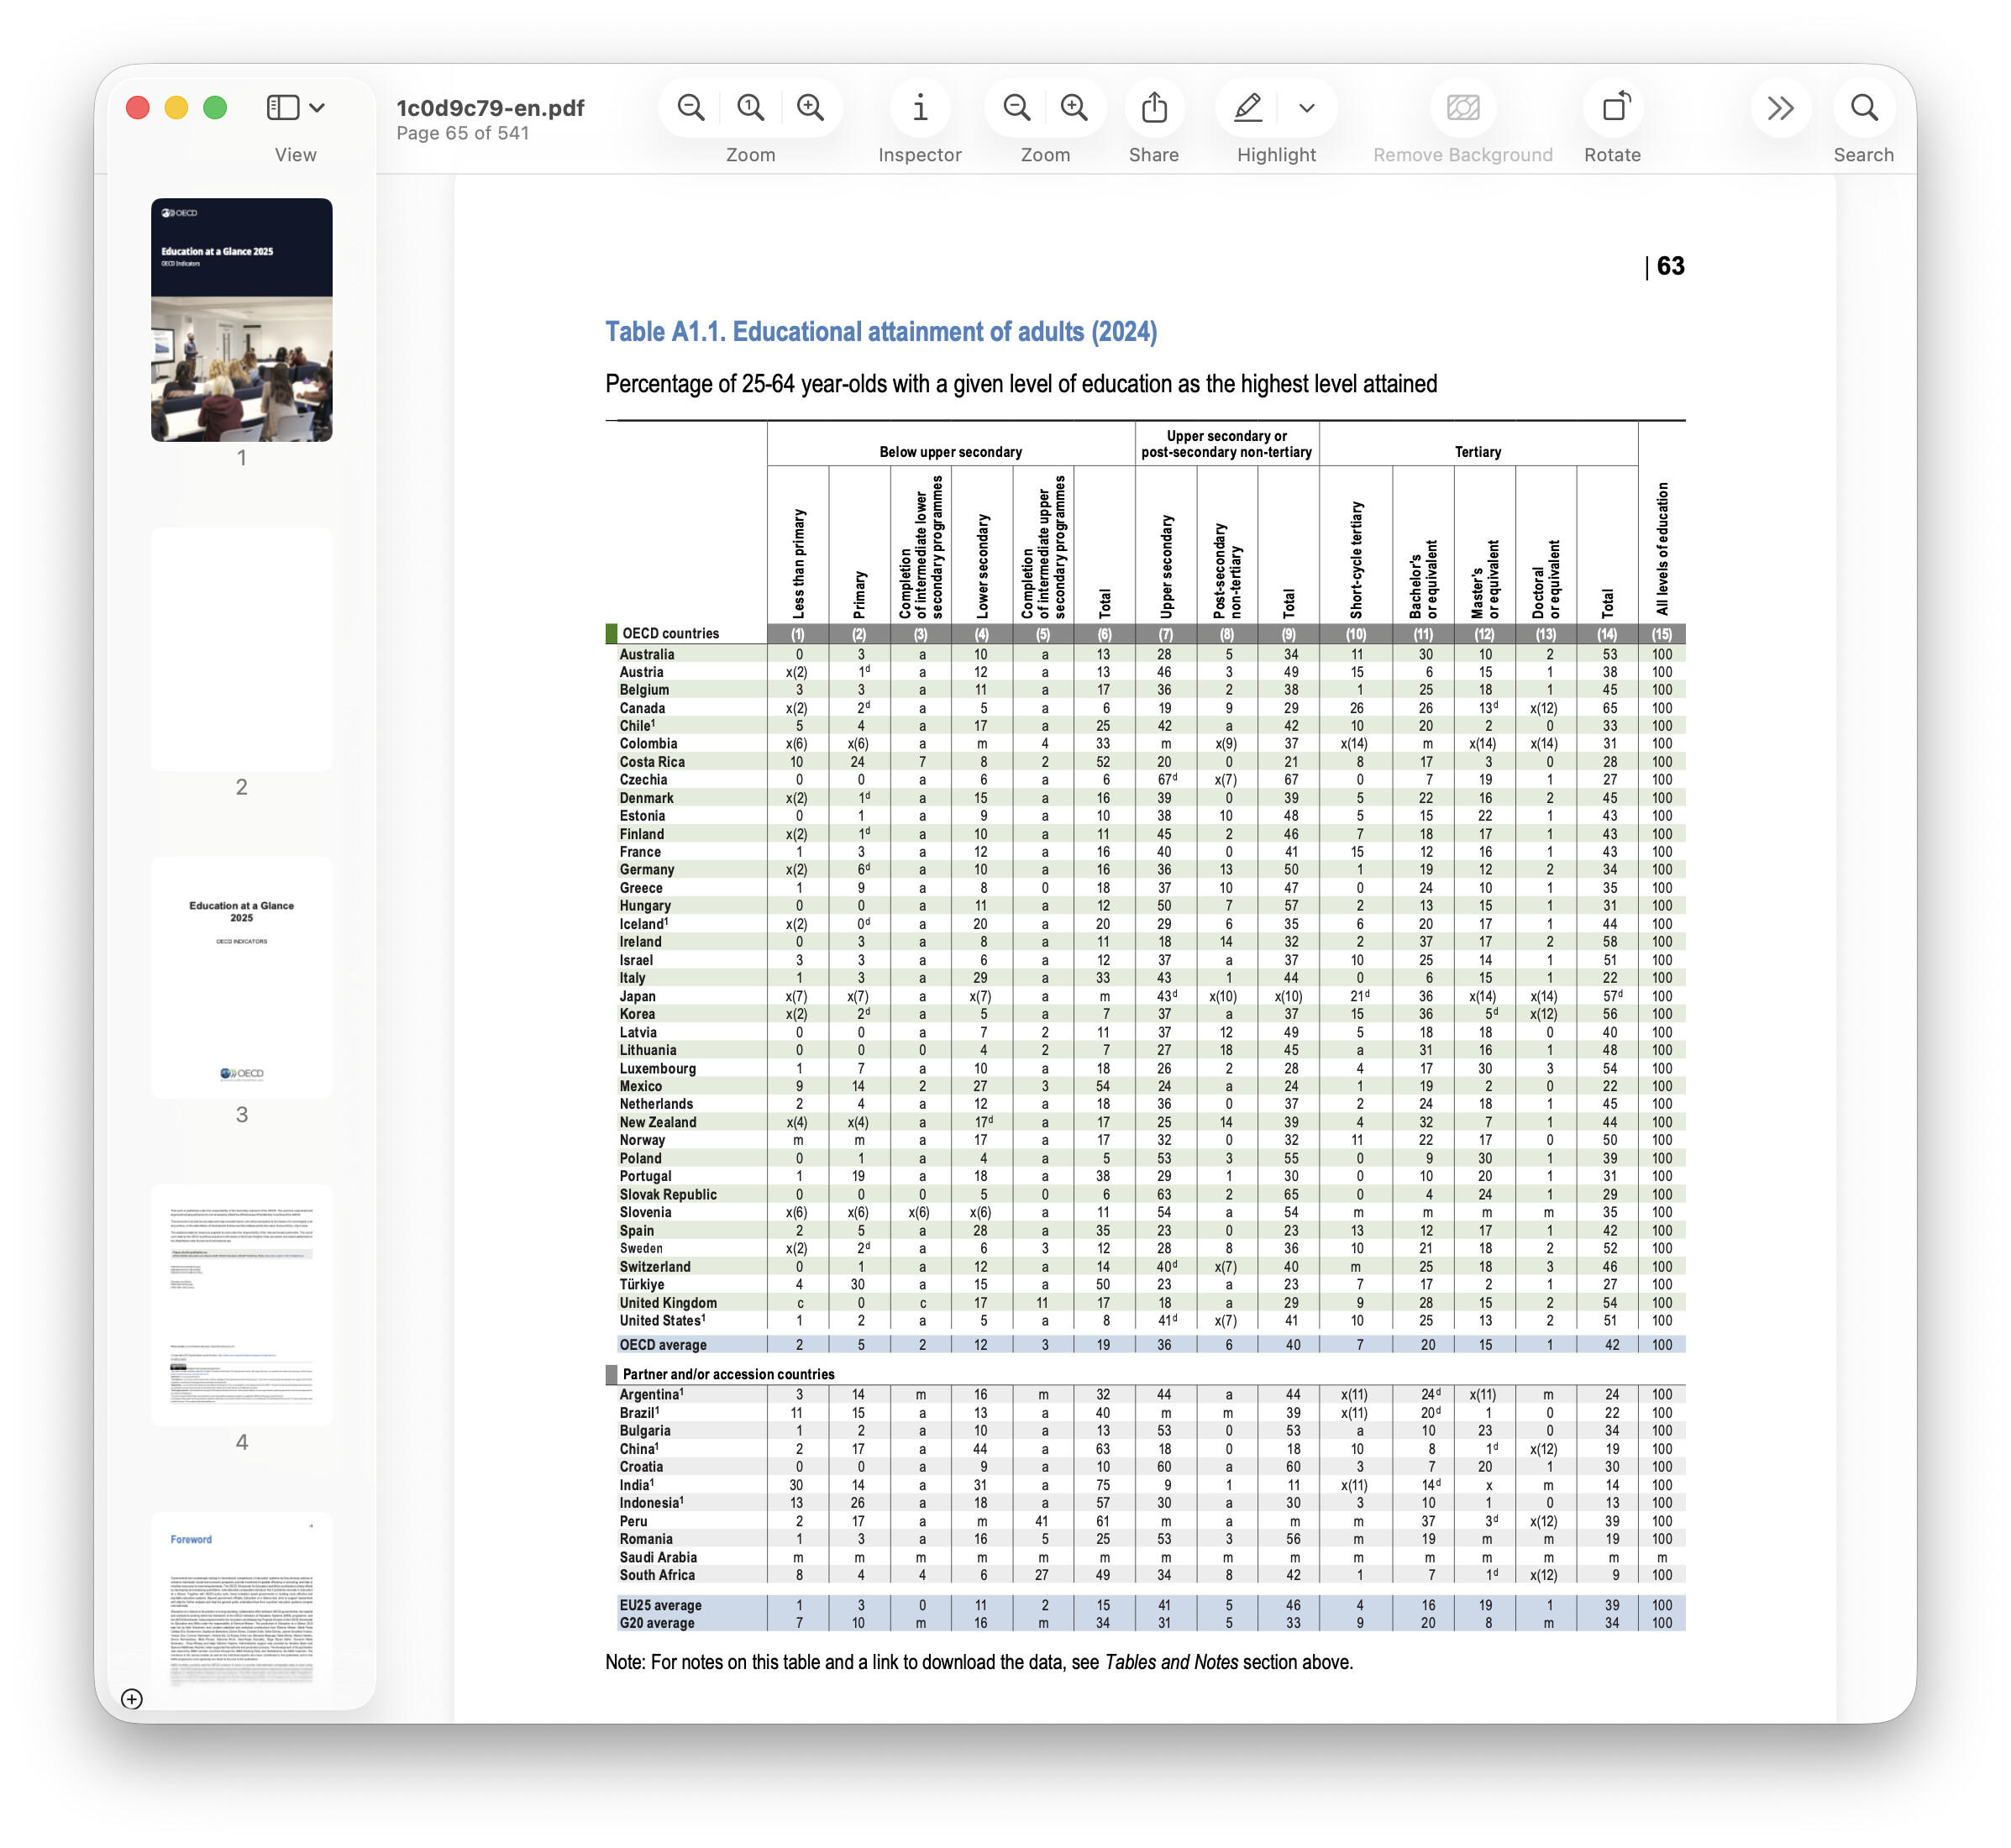Click the actual size zoom icon
The height and width of the screenshot is (1848, 2011).
(x=750, y=108)
